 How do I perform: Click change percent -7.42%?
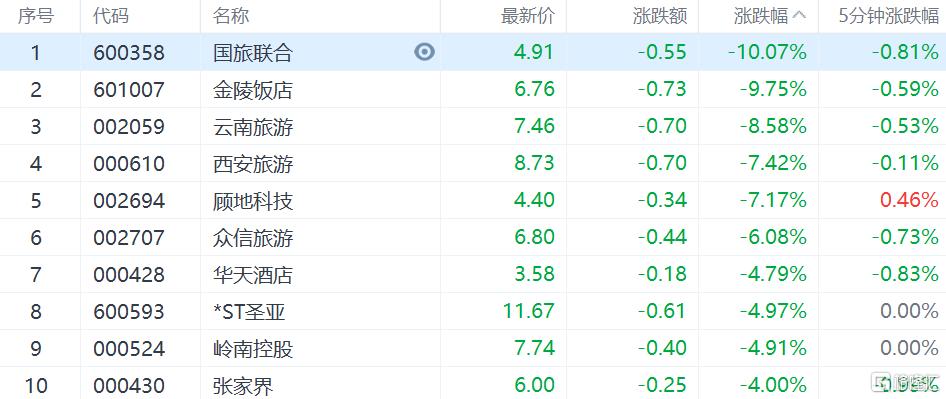coord(773,164)
